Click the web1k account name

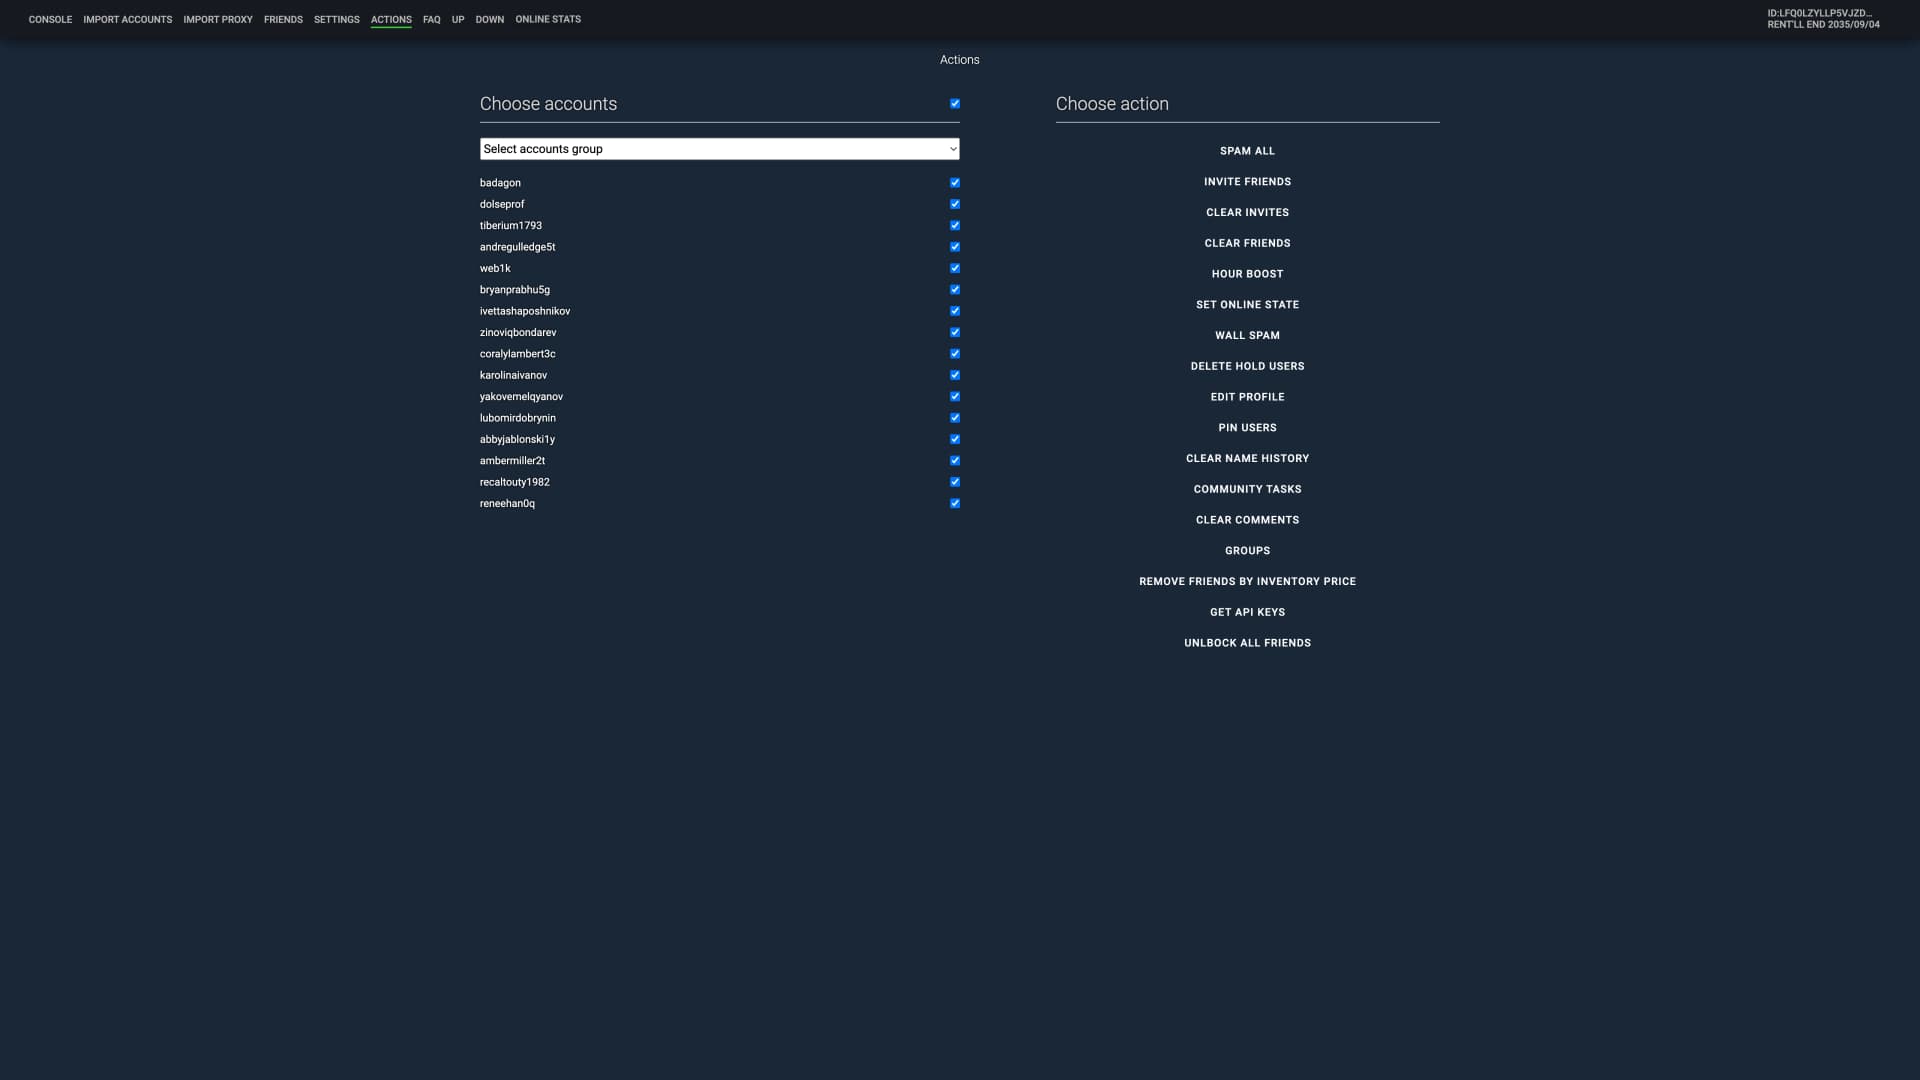coord(495,268)
